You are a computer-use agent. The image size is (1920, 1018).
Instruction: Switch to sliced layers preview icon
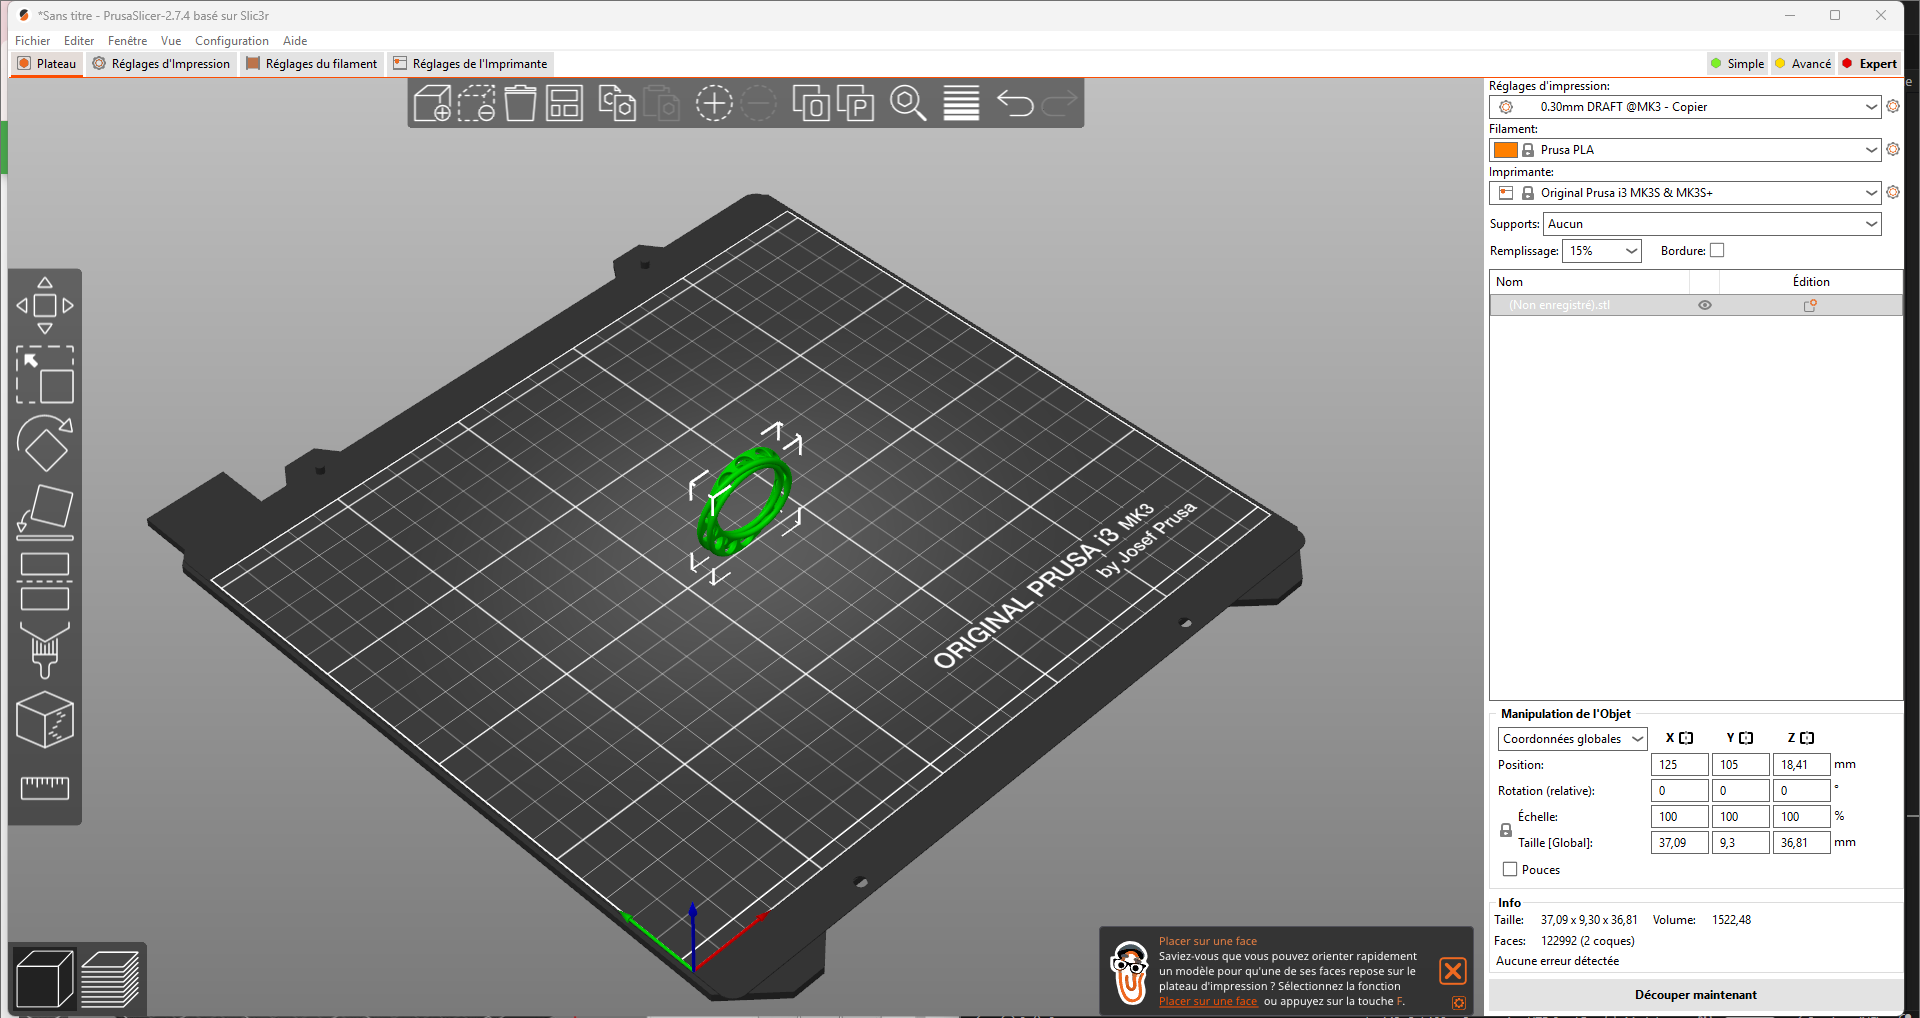(110, 978)
